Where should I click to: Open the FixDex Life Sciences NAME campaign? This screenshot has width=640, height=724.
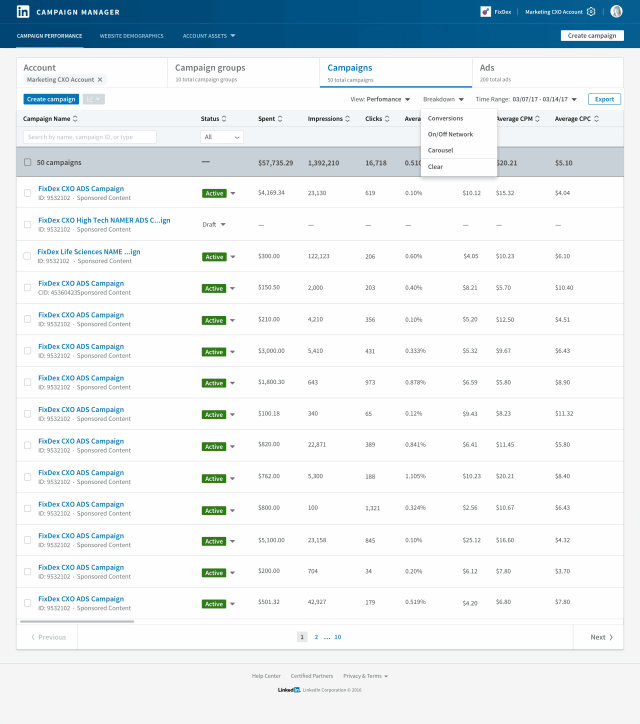[89, 252]
